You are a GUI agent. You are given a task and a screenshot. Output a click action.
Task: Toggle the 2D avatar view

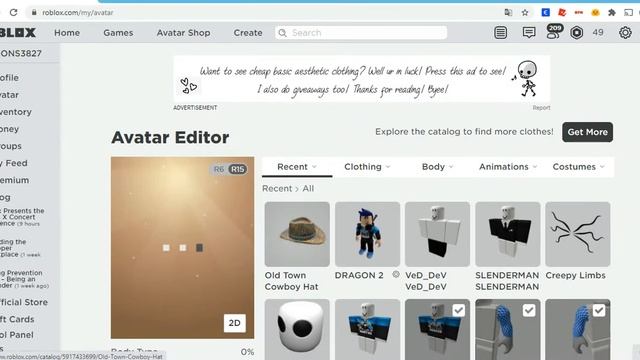click(x=234, y=323)
